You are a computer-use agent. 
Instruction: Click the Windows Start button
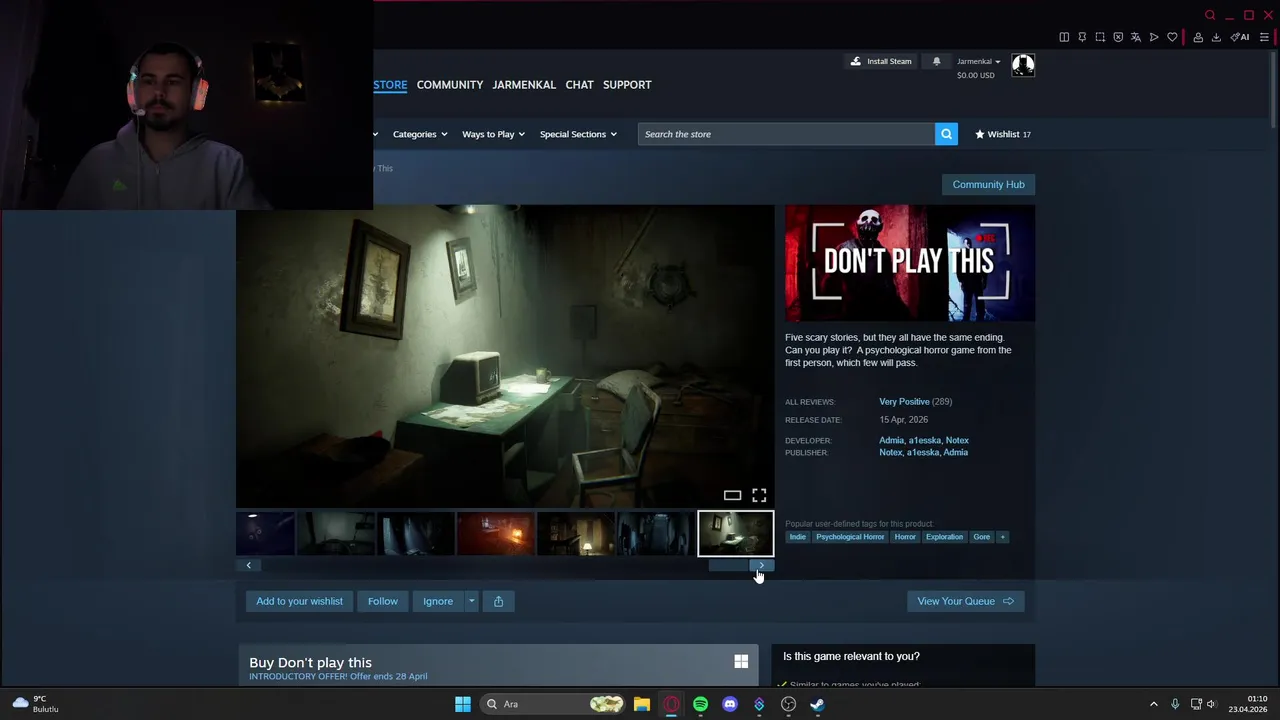tap(462, 704)
